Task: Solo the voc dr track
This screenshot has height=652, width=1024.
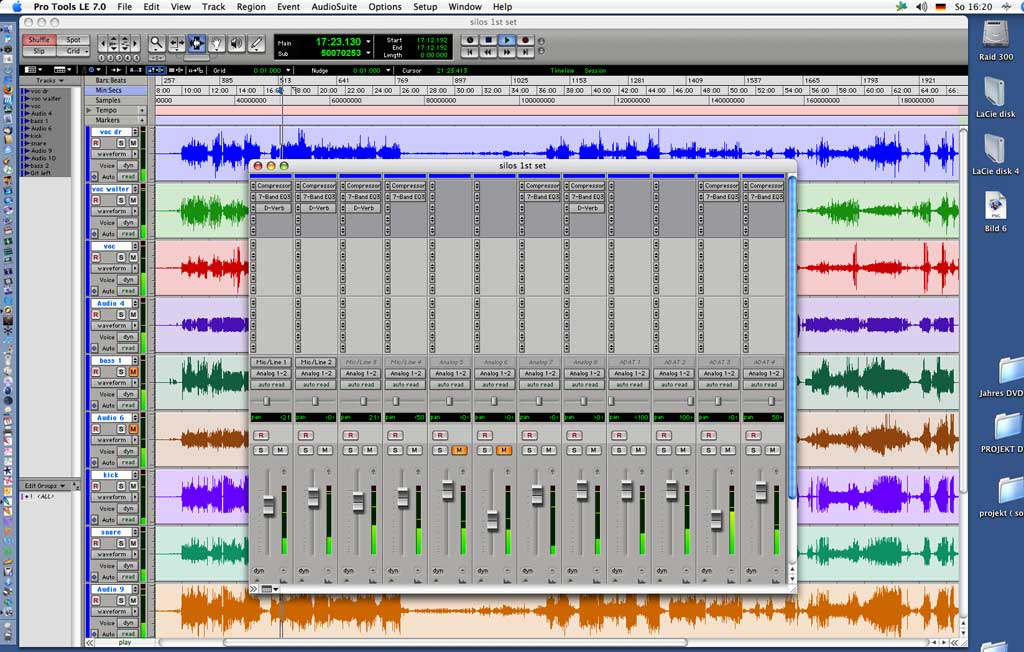Action: tap(121, 142)
